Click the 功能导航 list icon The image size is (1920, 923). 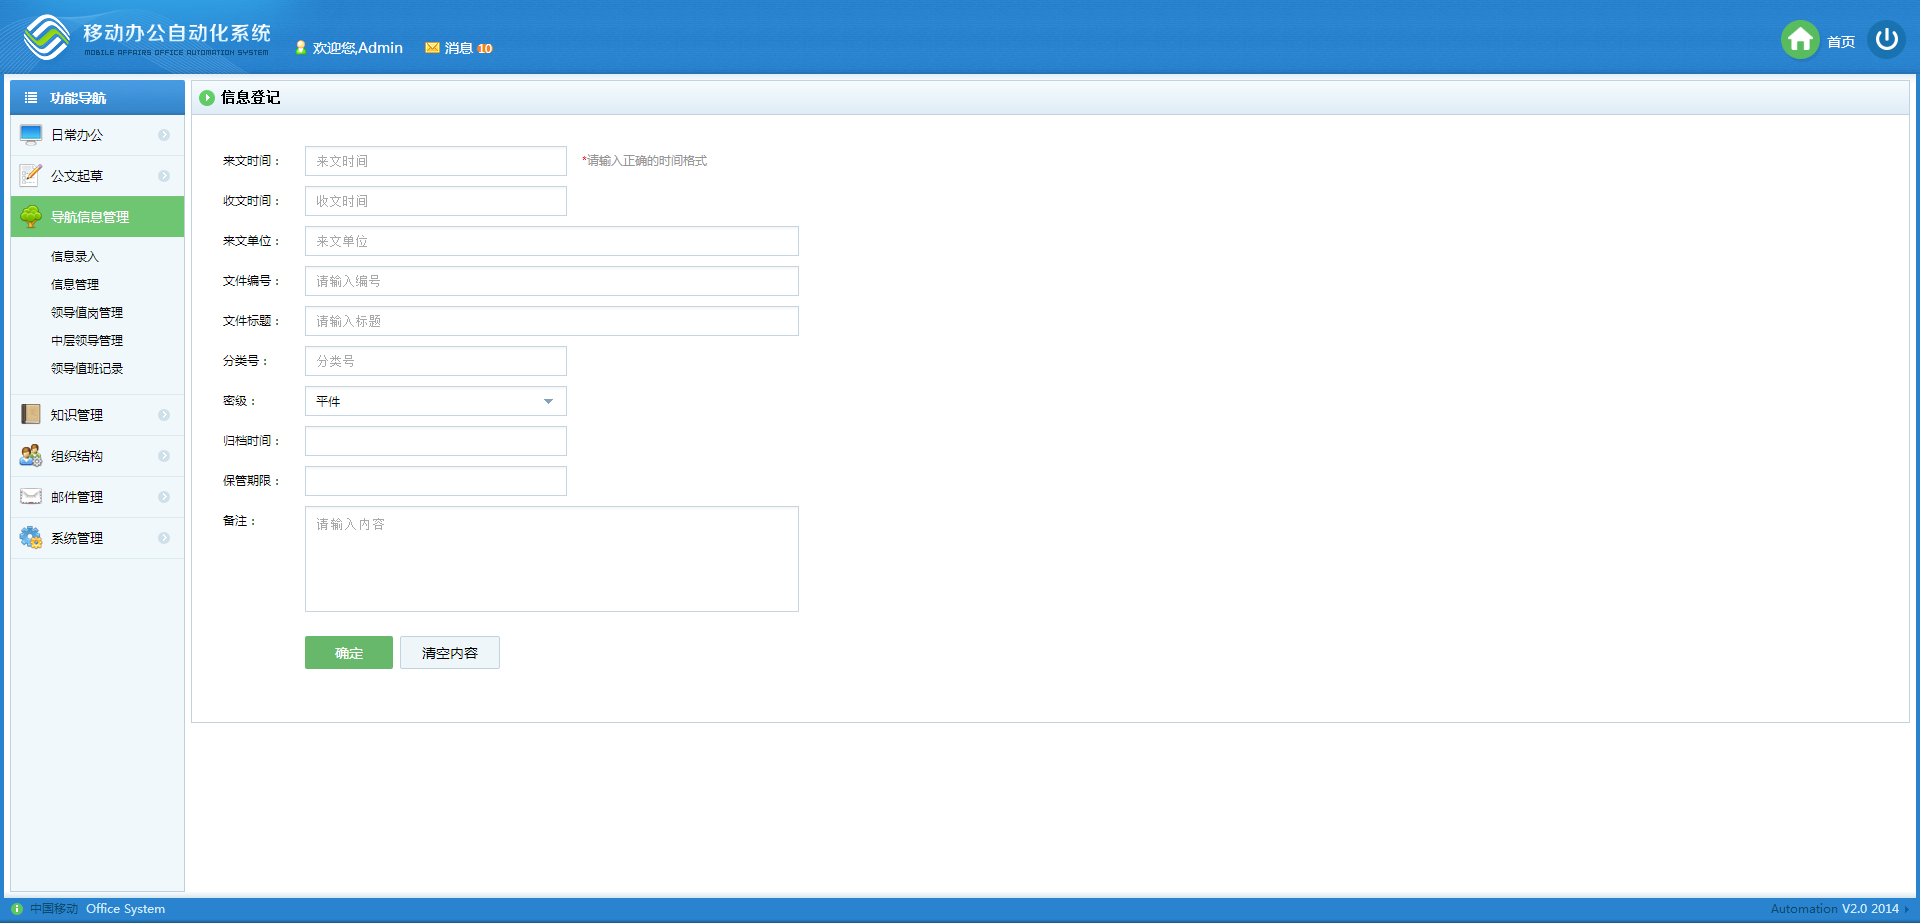coord(31,98)
